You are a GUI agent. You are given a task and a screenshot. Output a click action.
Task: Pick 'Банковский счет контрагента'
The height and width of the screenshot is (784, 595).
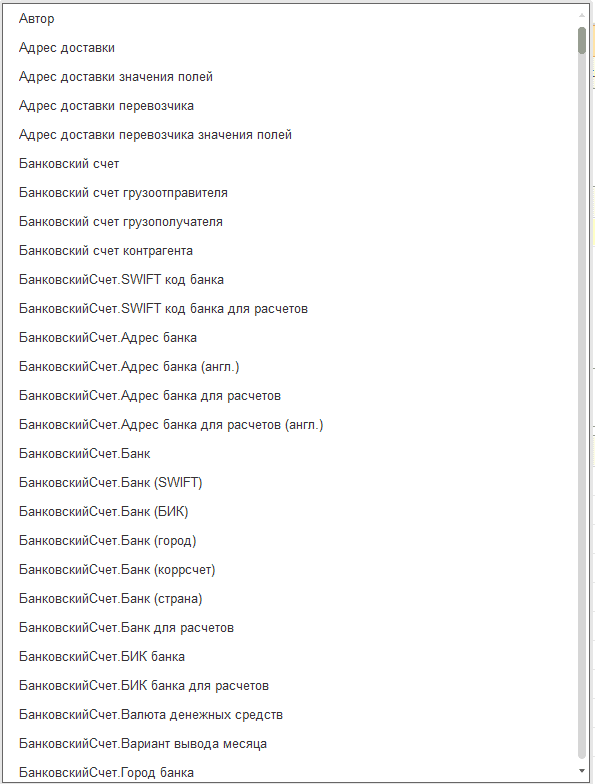click(290, 250)
